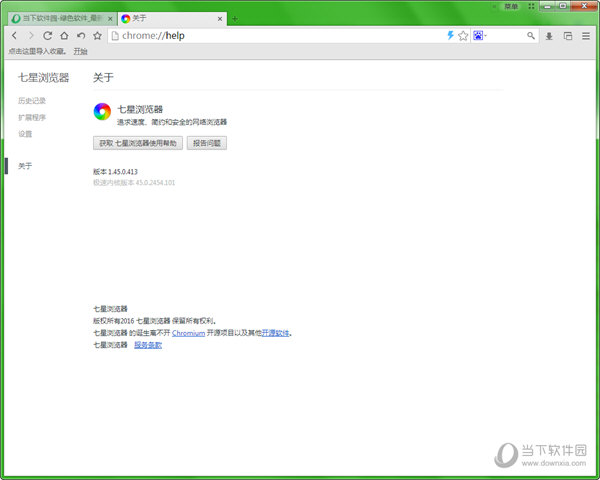Screen dimensions: 600x480
Task: Switch to the 当下软件园 tab
Action: coord(62,18)
